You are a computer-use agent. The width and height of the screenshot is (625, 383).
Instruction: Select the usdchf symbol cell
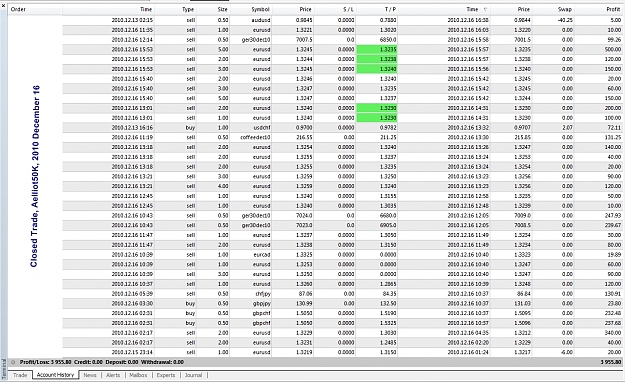[x=262, y=128]
